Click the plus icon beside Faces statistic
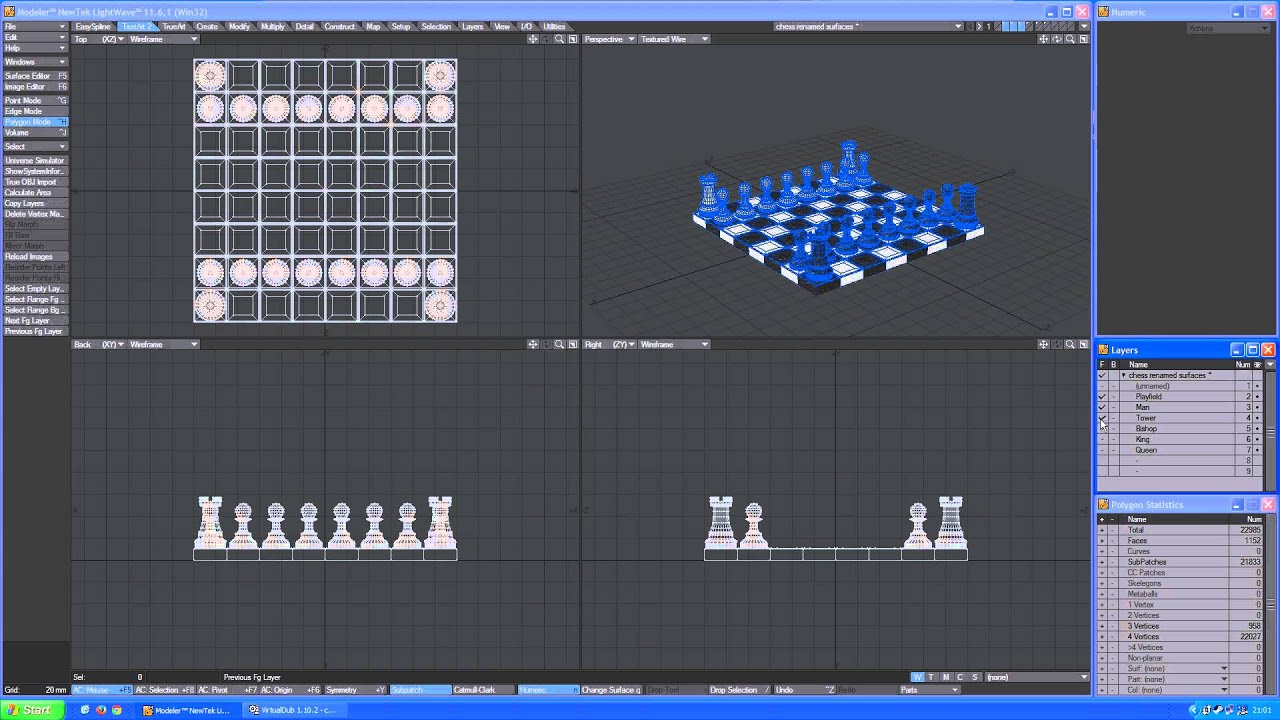1280x720 pixels. pos(1102,541)
